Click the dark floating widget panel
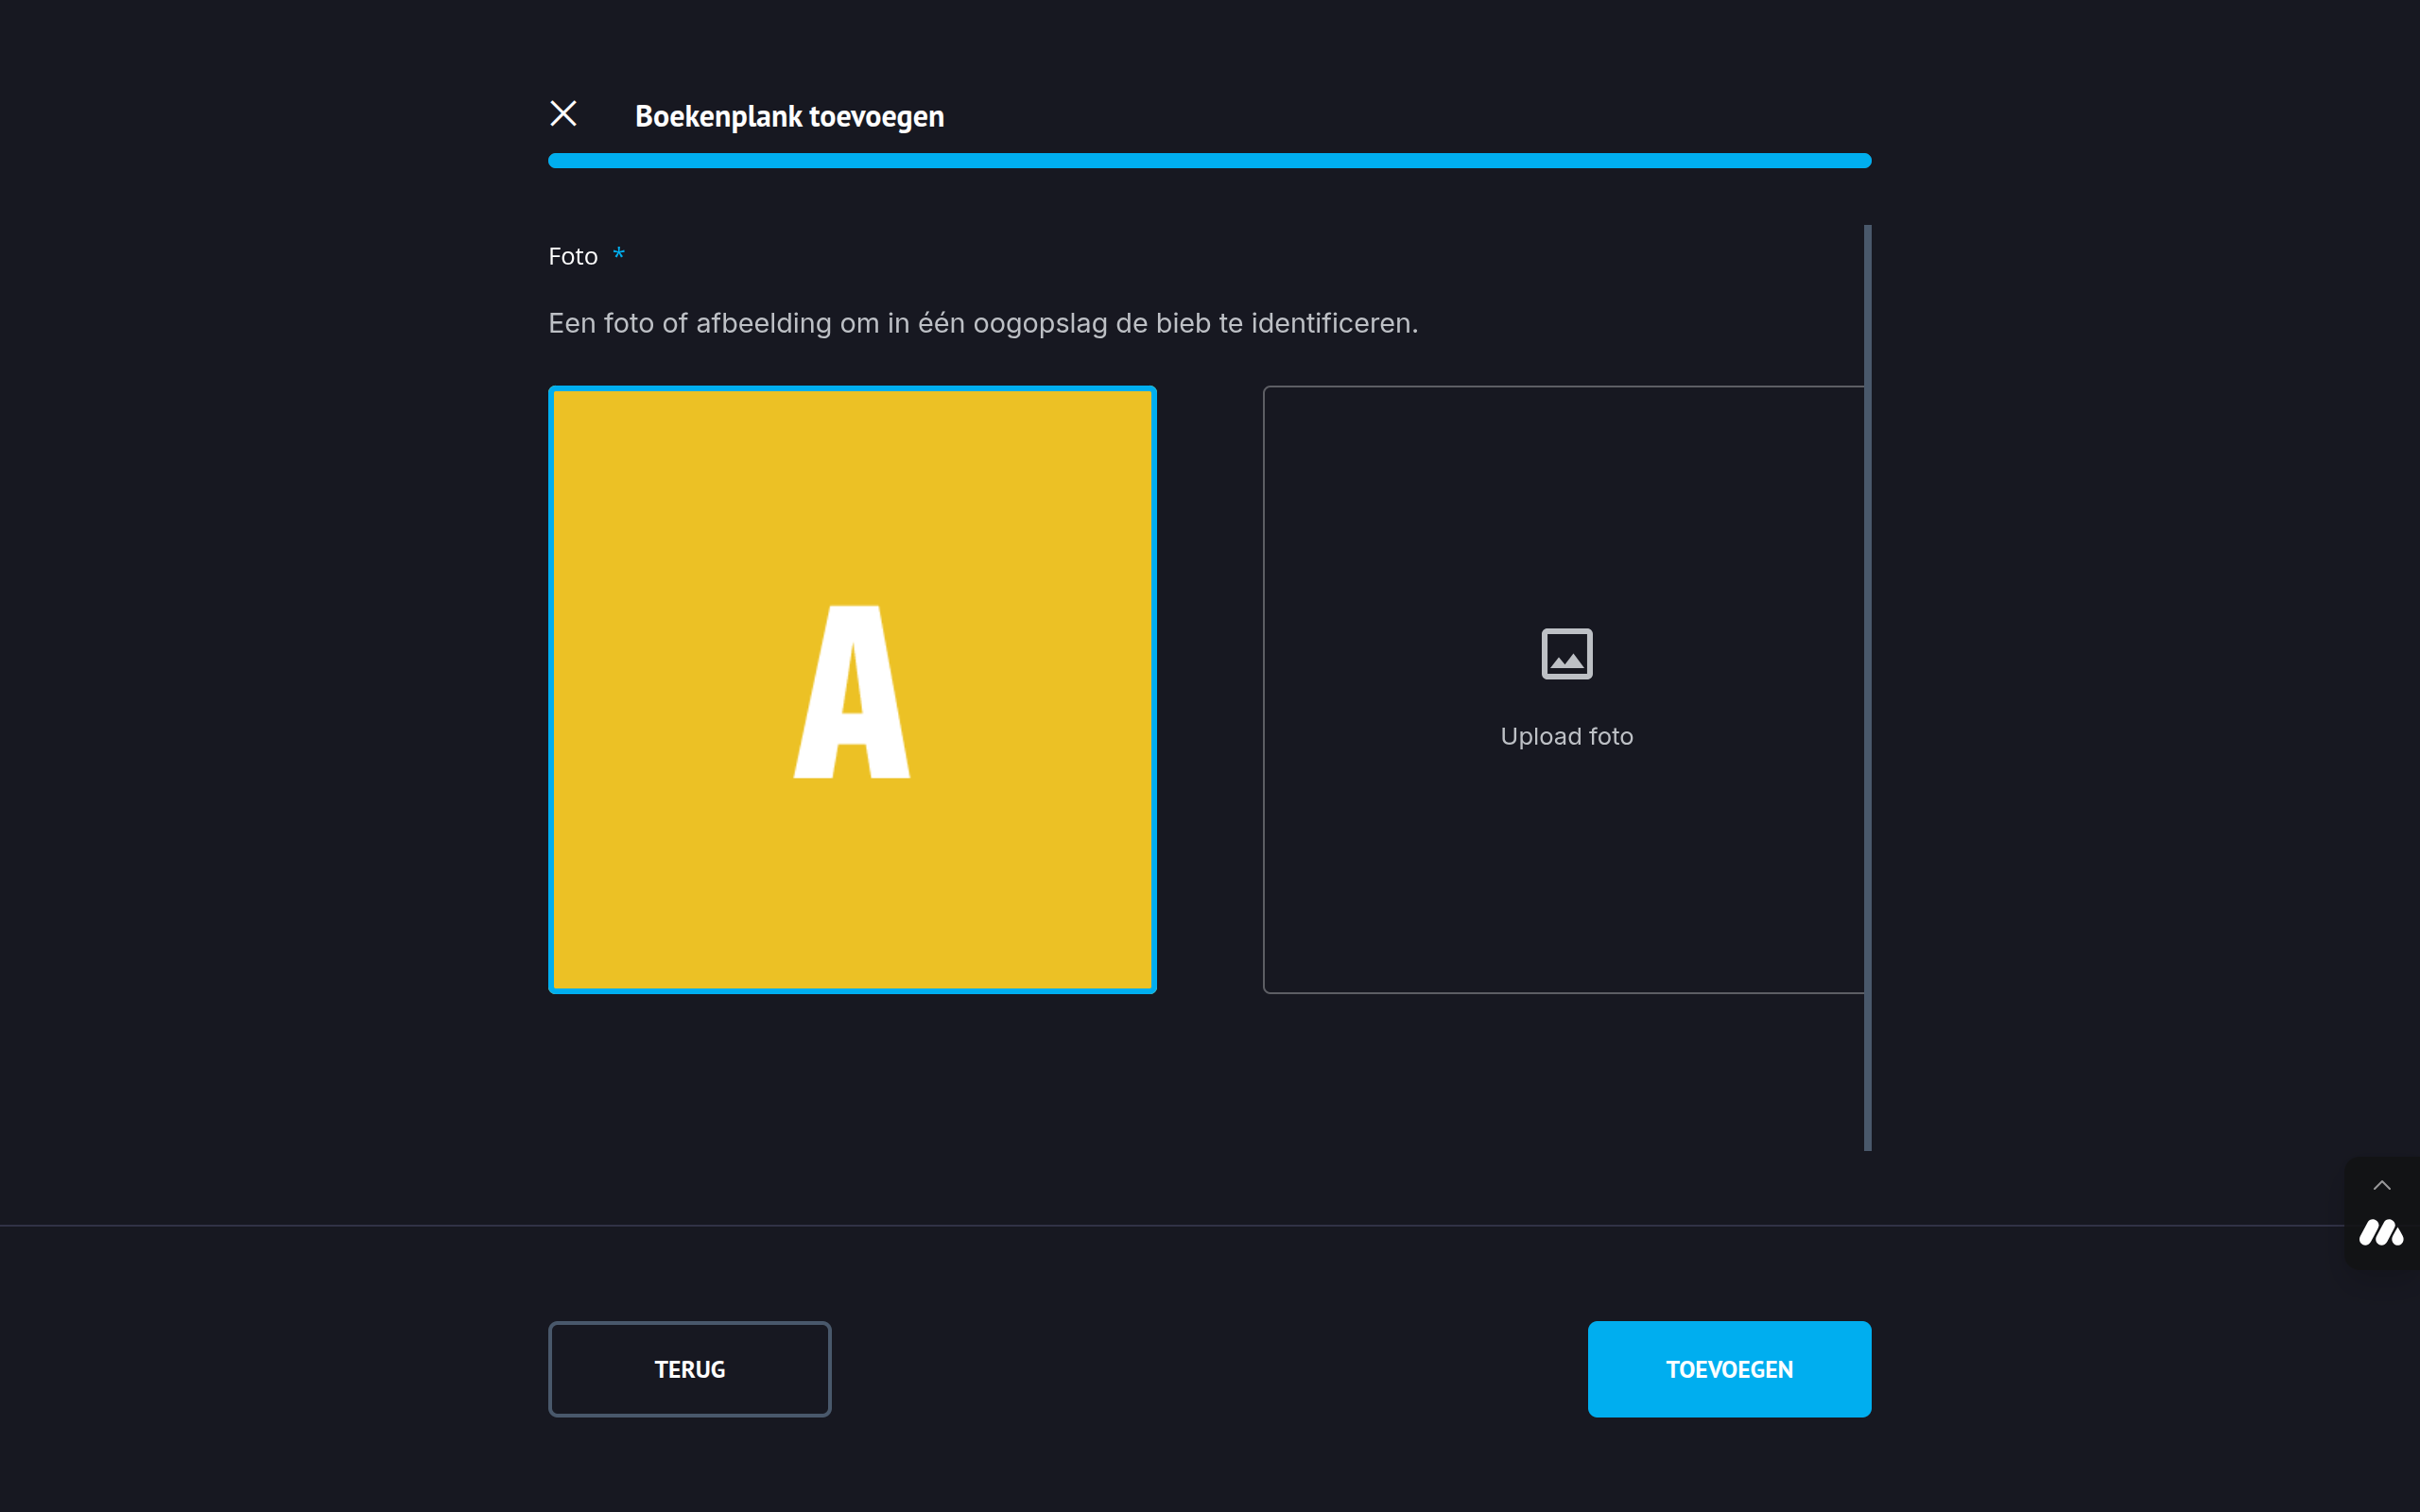 coord(2381,1213)
